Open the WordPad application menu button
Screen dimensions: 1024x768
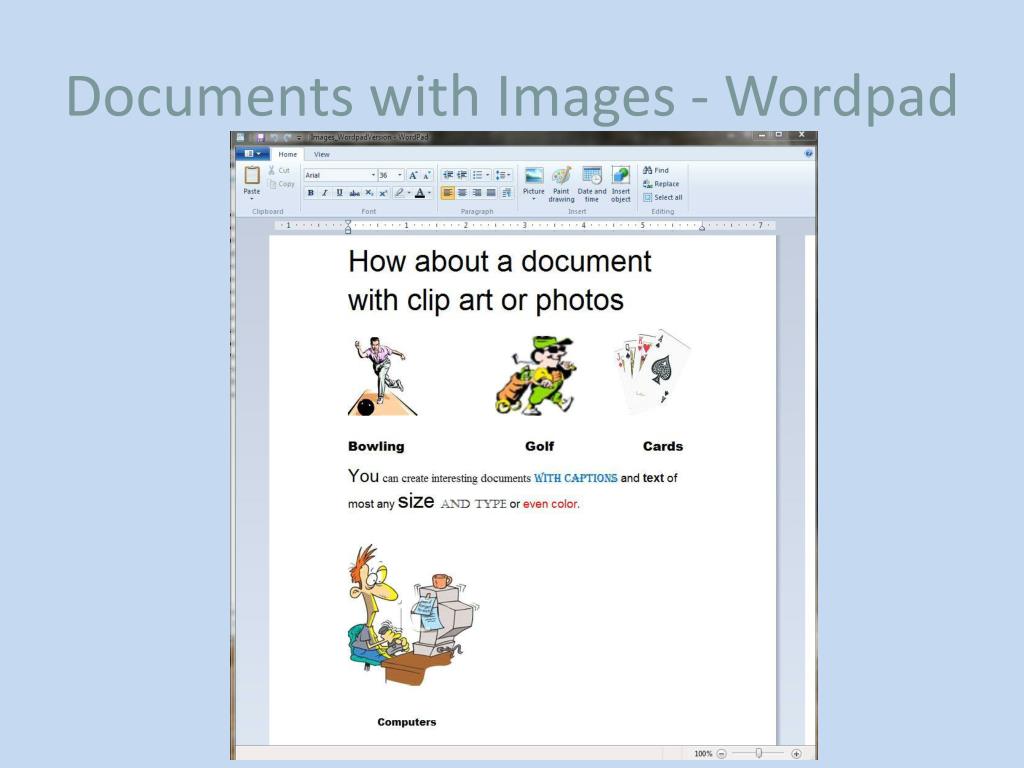point(252,154)
